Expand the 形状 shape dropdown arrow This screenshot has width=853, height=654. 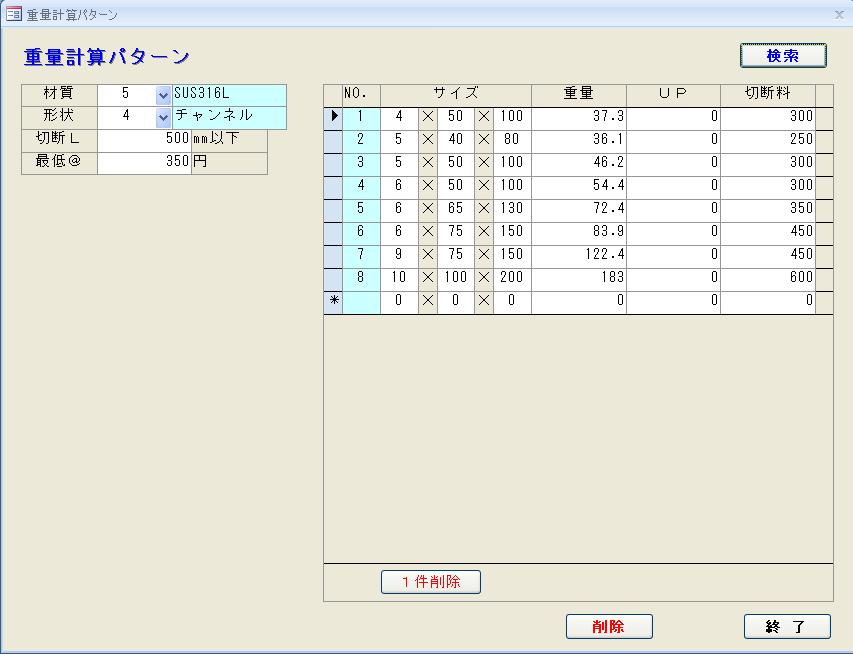coord(164,117)
